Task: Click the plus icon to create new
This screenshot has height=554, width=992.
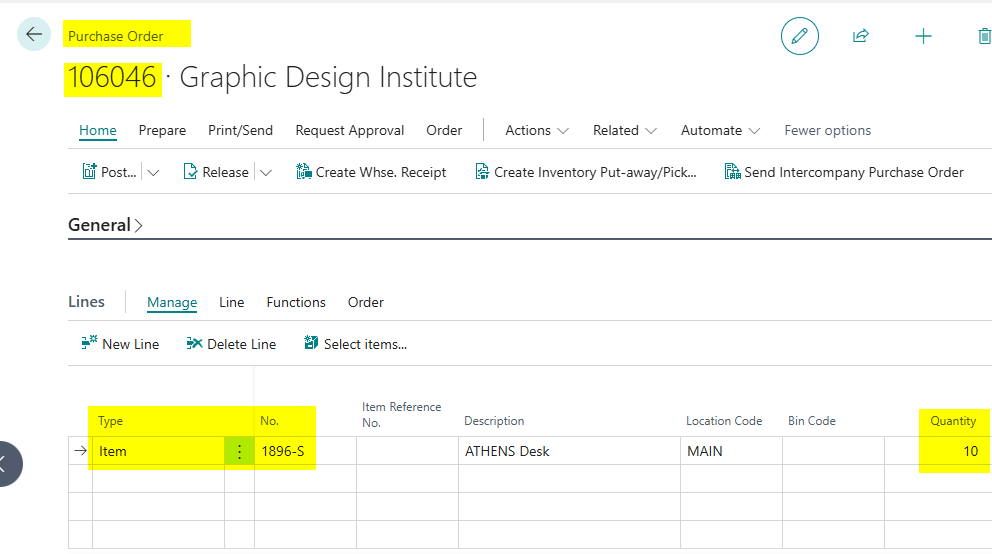Action: click(x=923, y=36)
